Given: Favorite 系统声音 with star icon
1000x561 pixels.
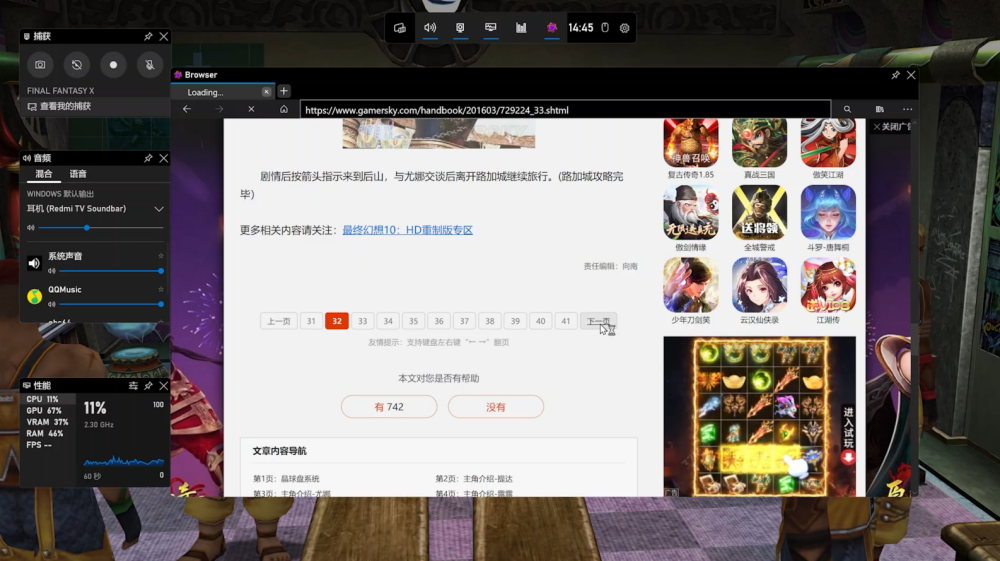Looking at the screenshot, I should [161, 256].
